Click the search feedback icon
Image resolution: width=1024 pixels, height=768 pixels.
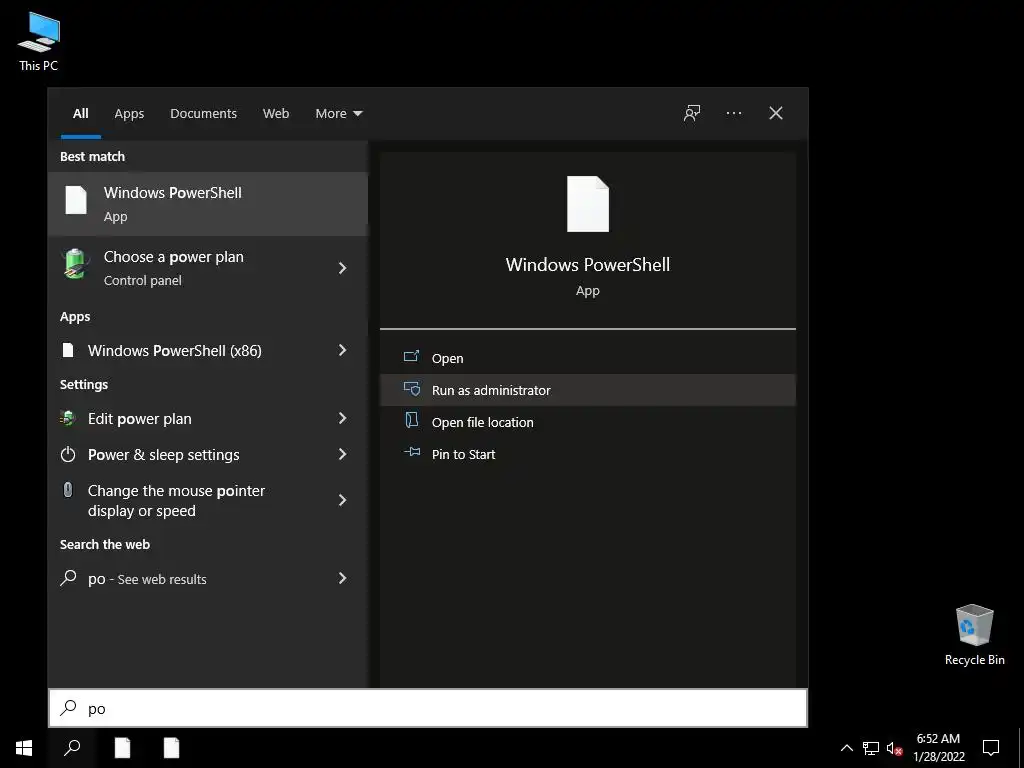click(x=692, y=113)
